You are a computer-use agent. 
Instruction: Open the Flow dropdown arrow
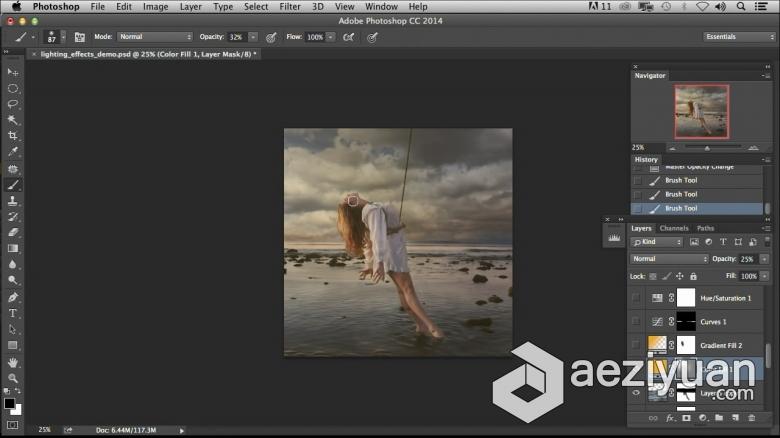click(331, 37)
